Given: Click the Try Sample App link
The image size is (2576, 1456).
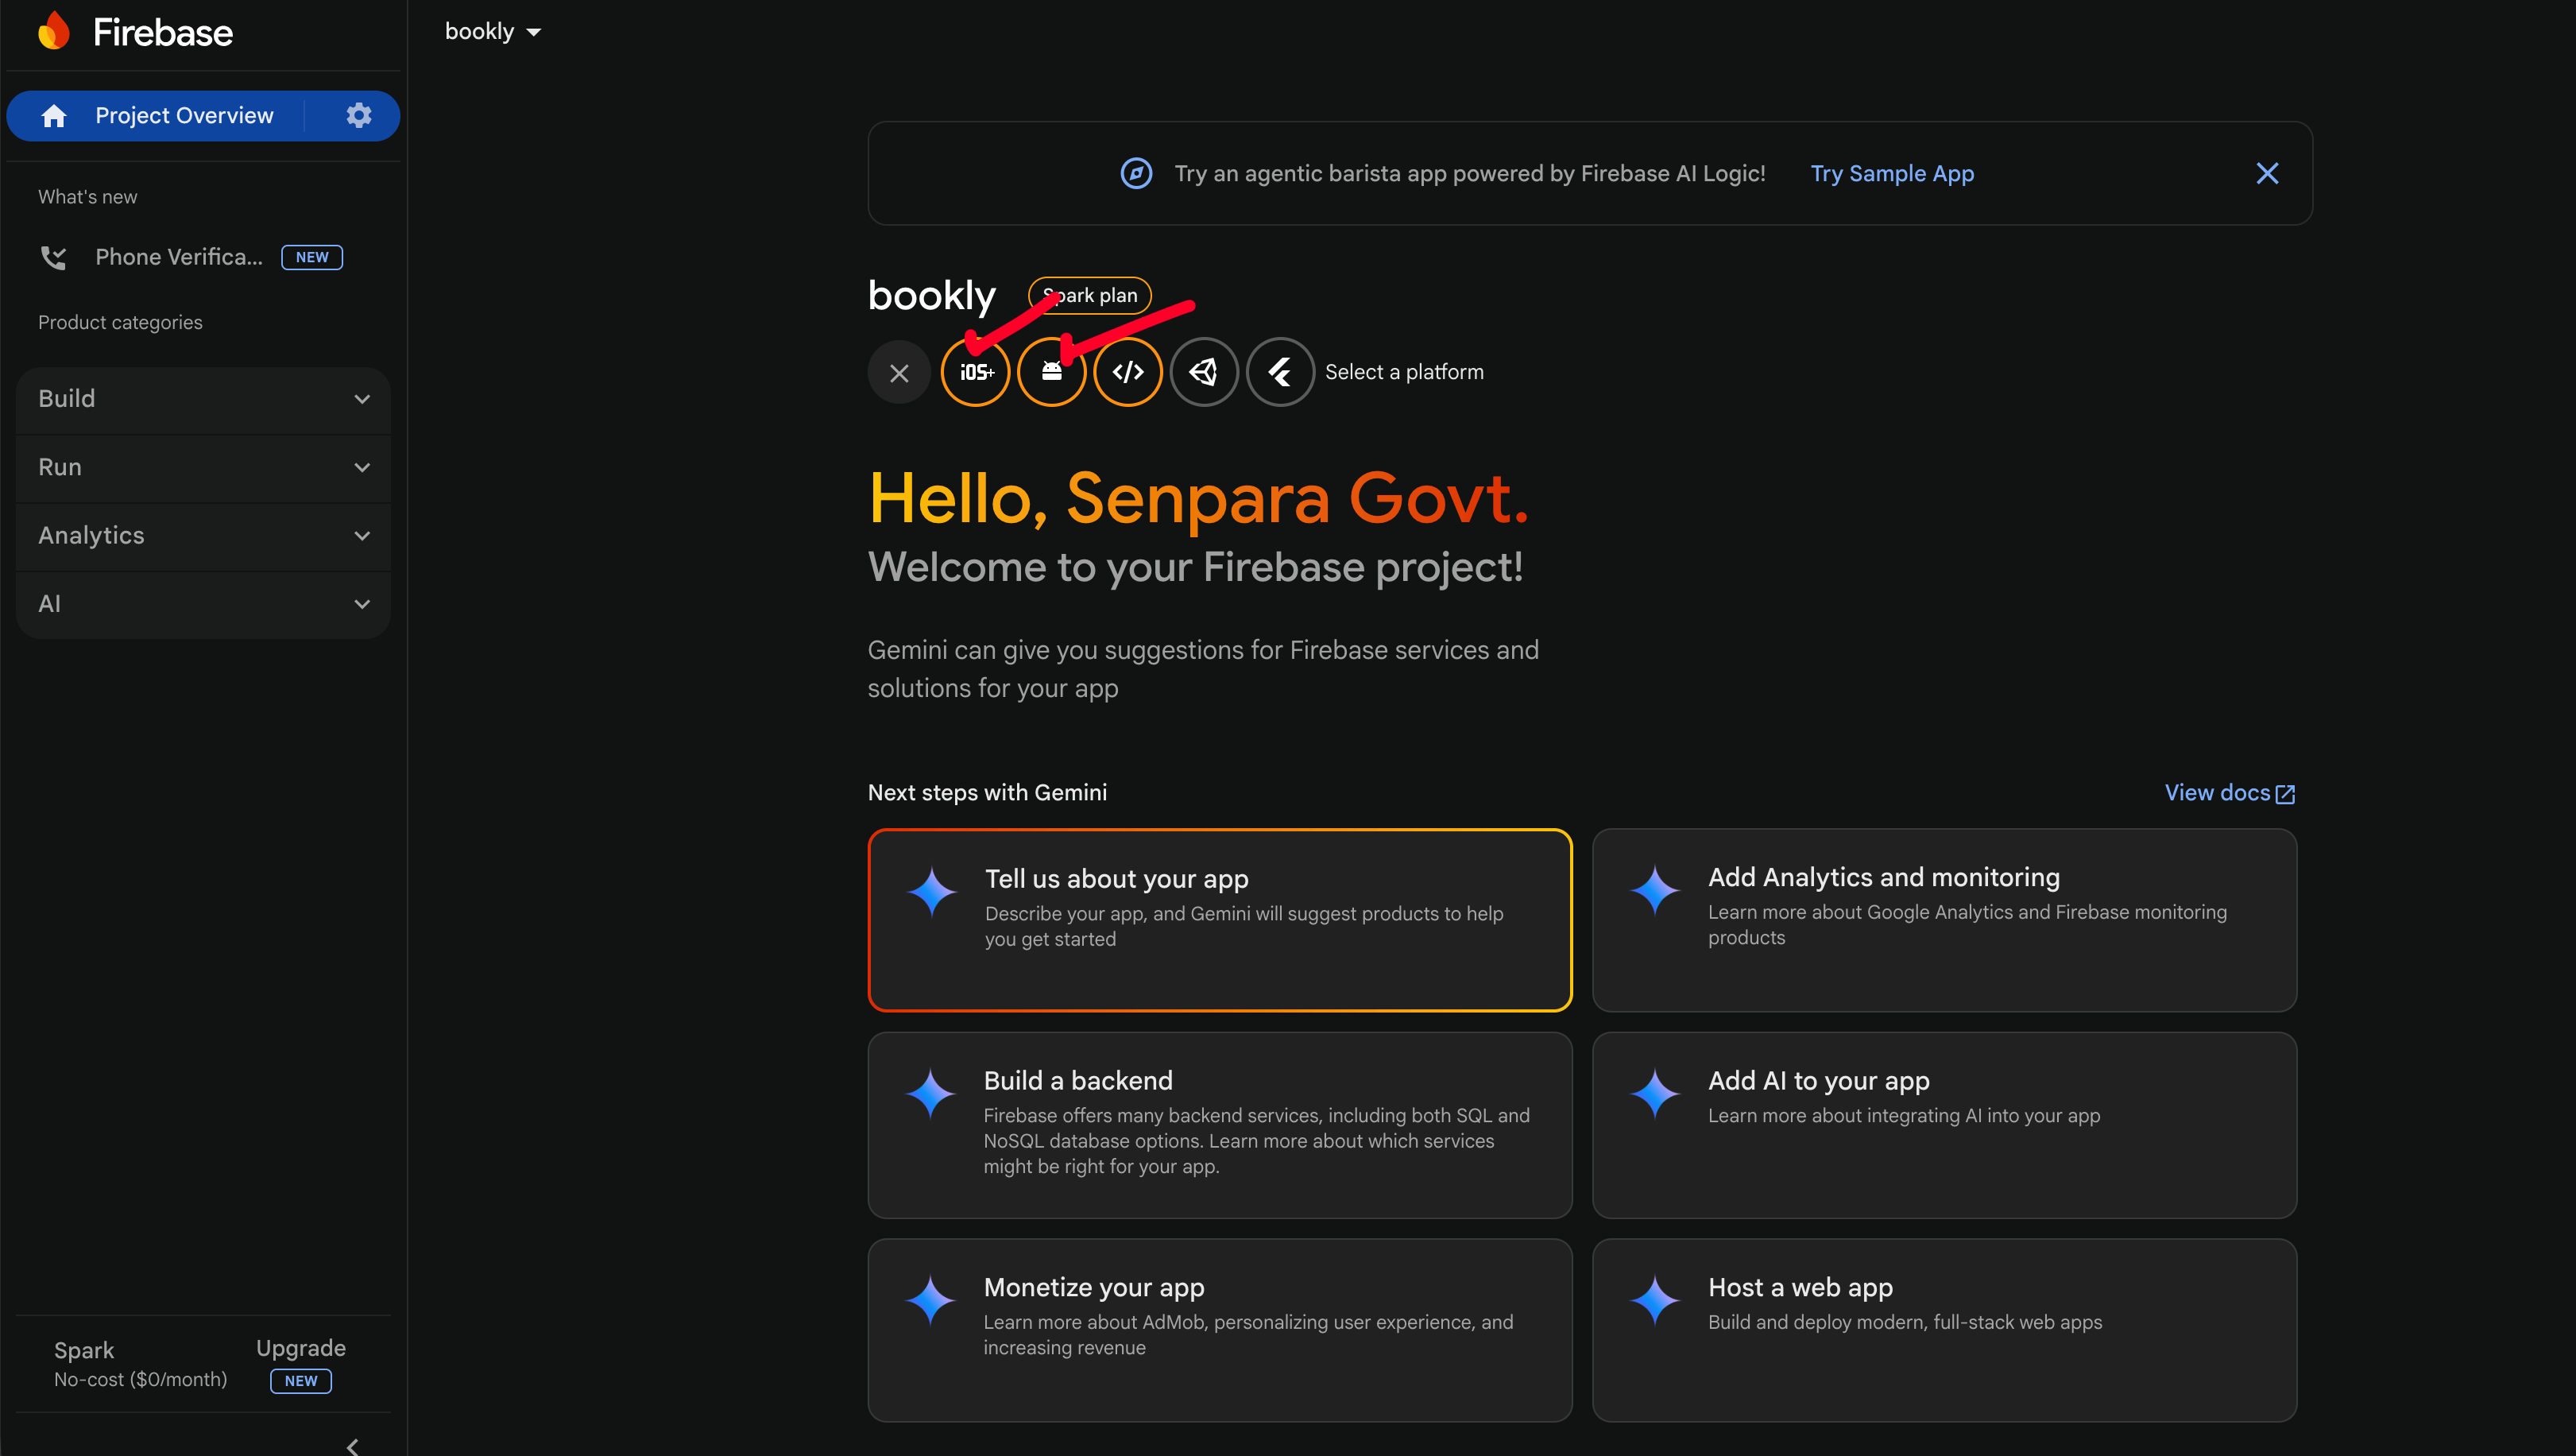Looking at the screenshot, I should tap(1892, 173).
